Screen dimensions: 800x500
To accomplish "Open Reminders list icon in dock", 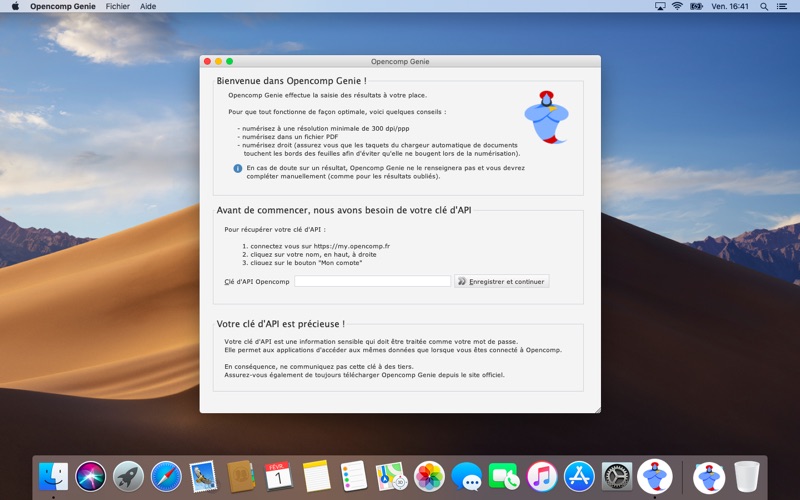I will click(x=354, y=477).
